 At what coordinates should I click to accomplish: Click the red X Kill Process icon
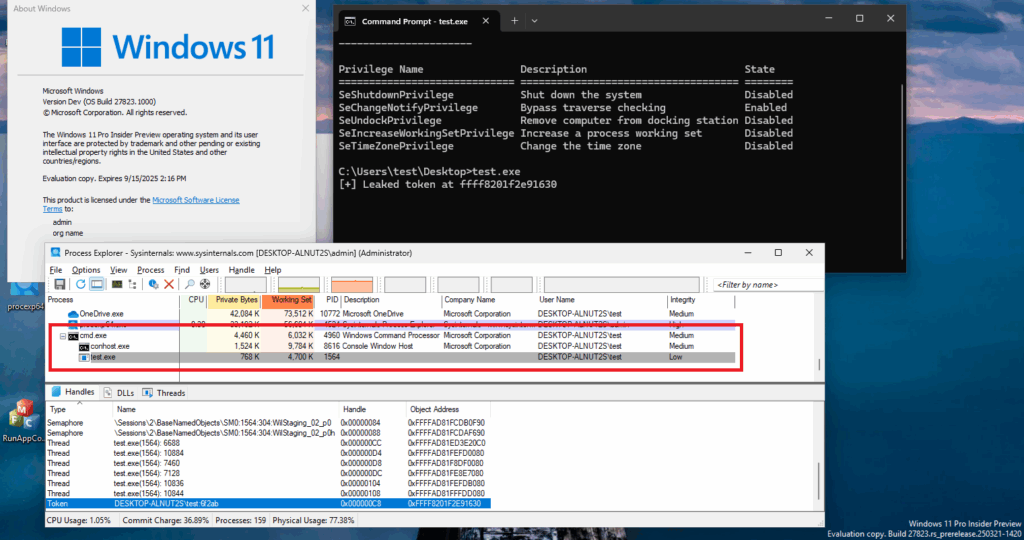[x=169, y=284]
